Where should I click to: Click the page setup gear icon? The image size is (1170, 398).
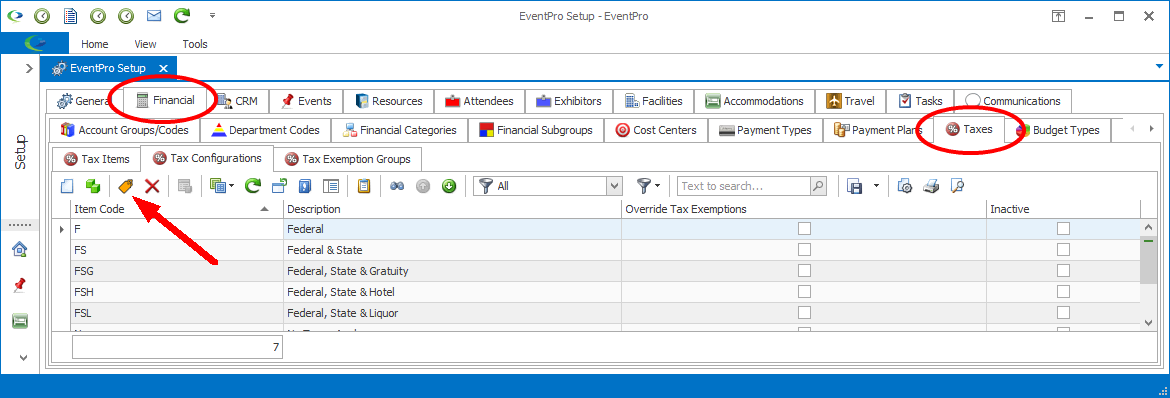904,186
